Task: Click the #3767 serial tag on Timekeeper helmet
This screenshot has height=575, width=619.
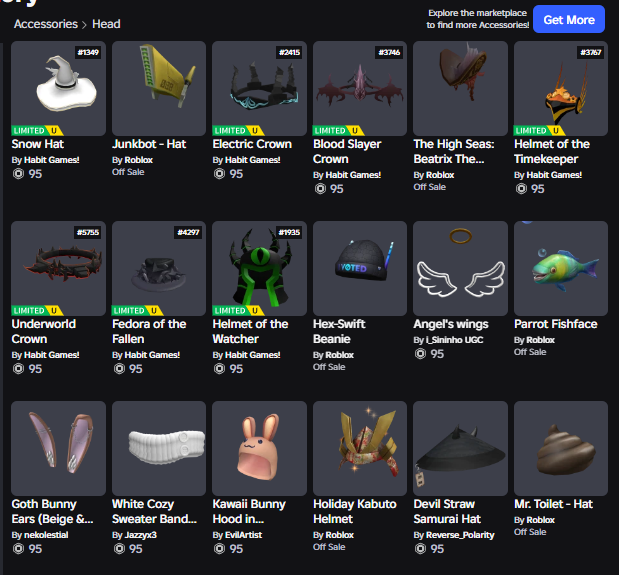Action: click(591, 52)
